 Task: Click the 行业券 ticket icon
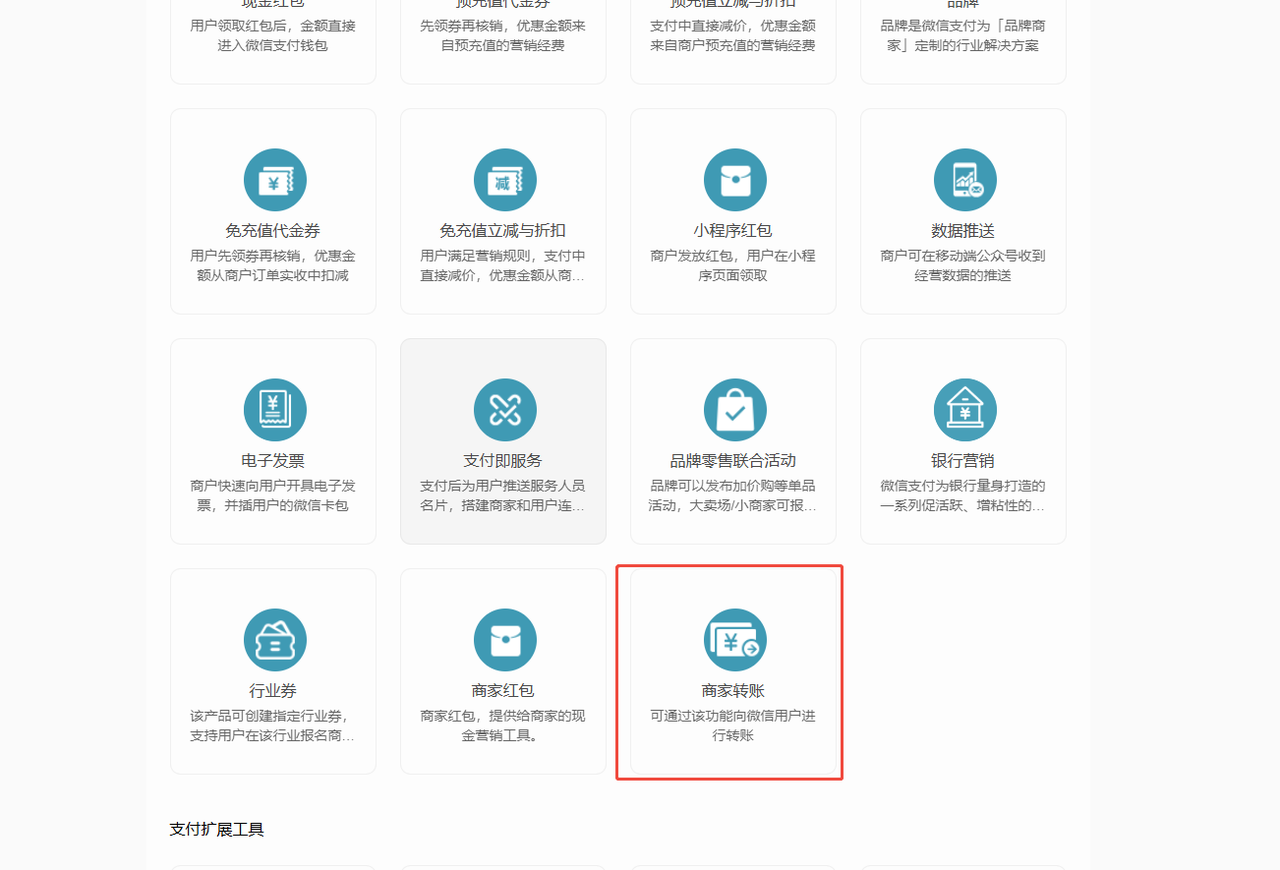coord(274,640)
